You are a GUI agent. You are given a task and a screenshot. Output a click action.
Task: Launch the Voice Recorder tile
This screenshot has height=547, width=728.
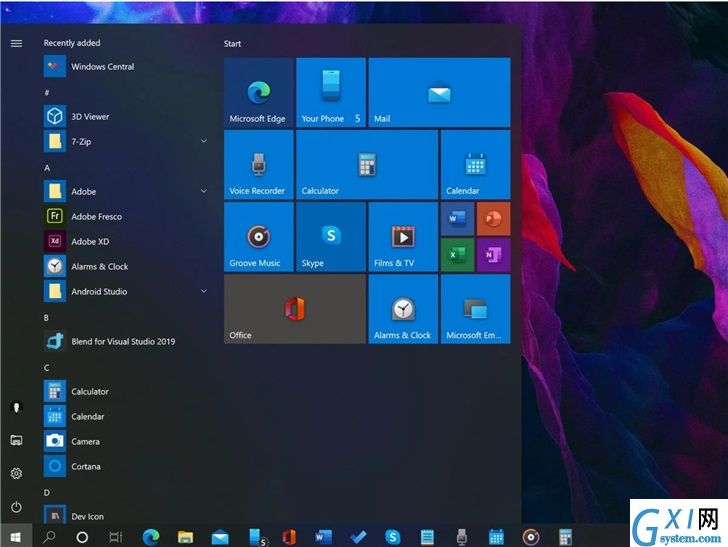(x=259, y=165)
